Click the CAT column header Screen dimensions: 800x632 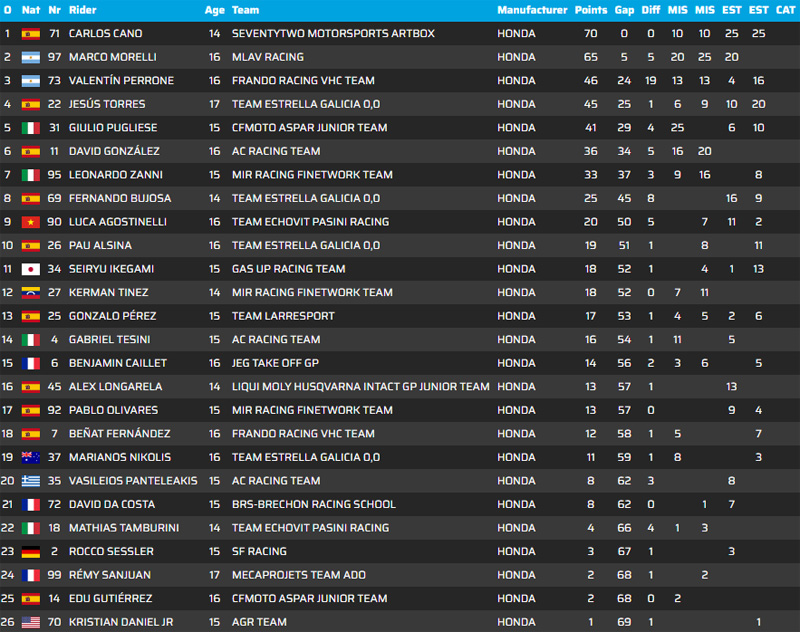coord(786,10)
